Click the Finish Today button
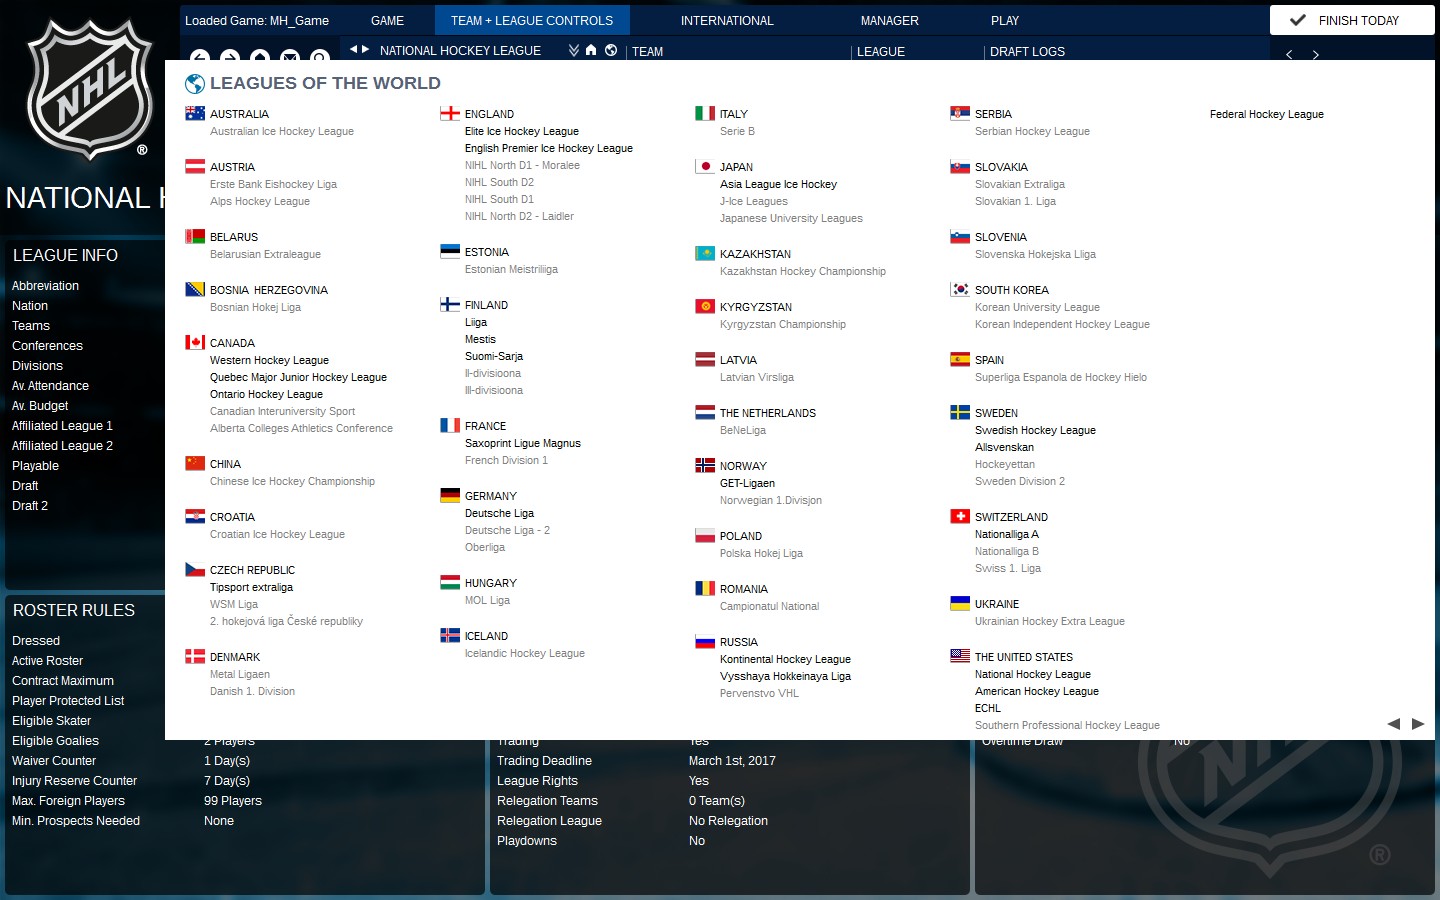The height and width of the screenshot is (900, 1440). coord(1351,19)
